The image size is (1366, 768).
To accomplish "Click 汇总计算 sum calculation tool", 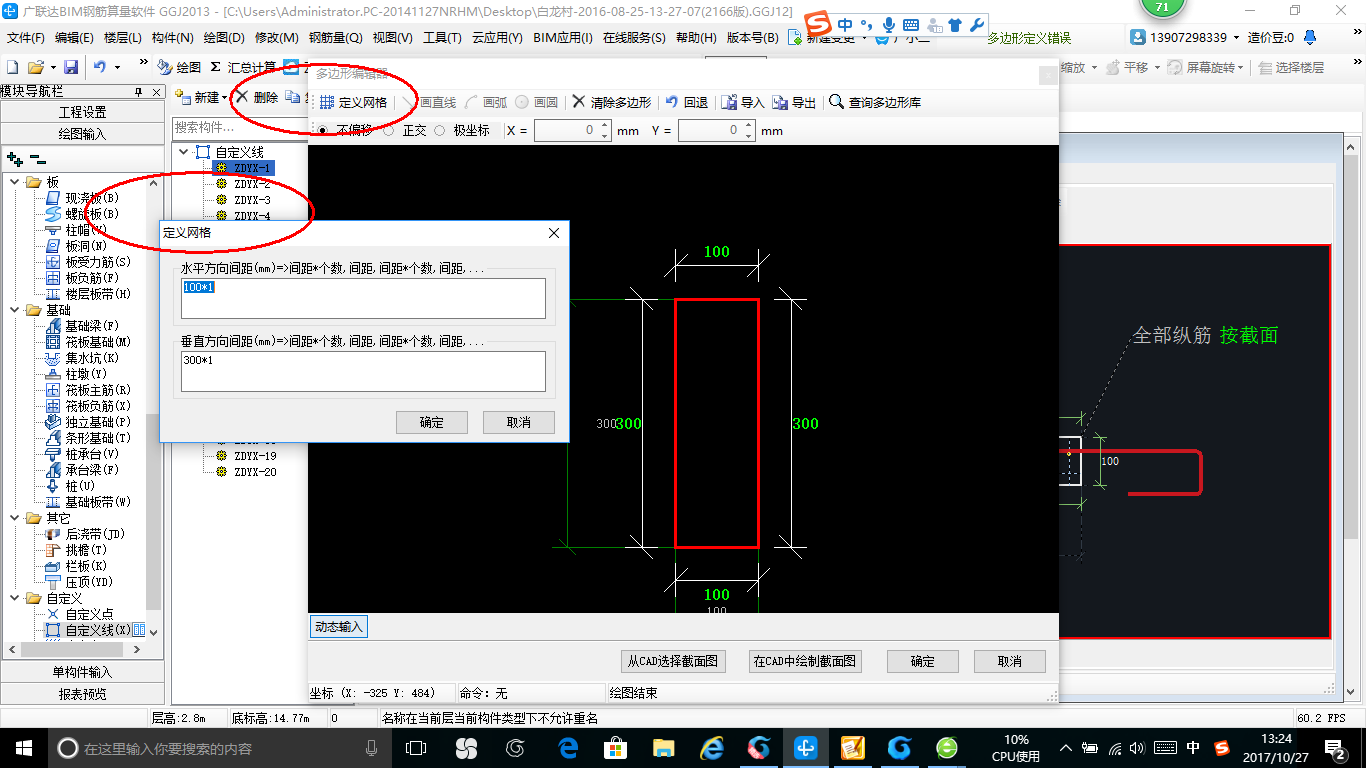I will pos(243,67).
